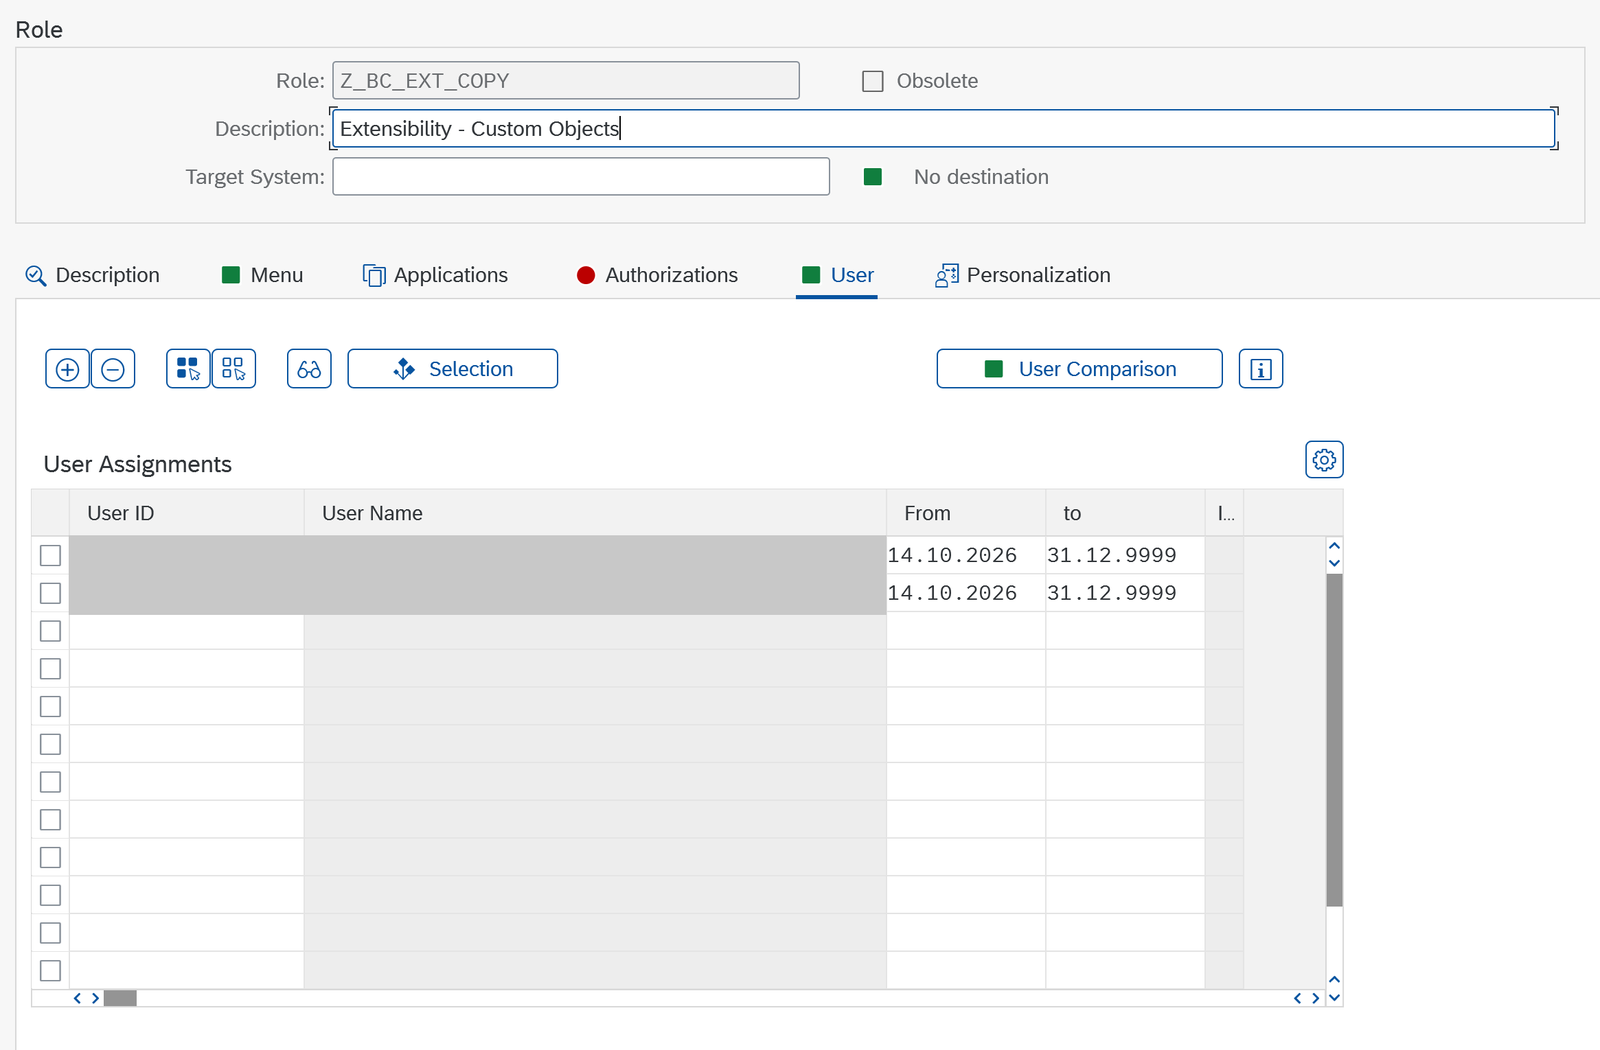Switch to the Menu tab
The width and height of the screenshot is (1600, 1050).
click(262, 275)
